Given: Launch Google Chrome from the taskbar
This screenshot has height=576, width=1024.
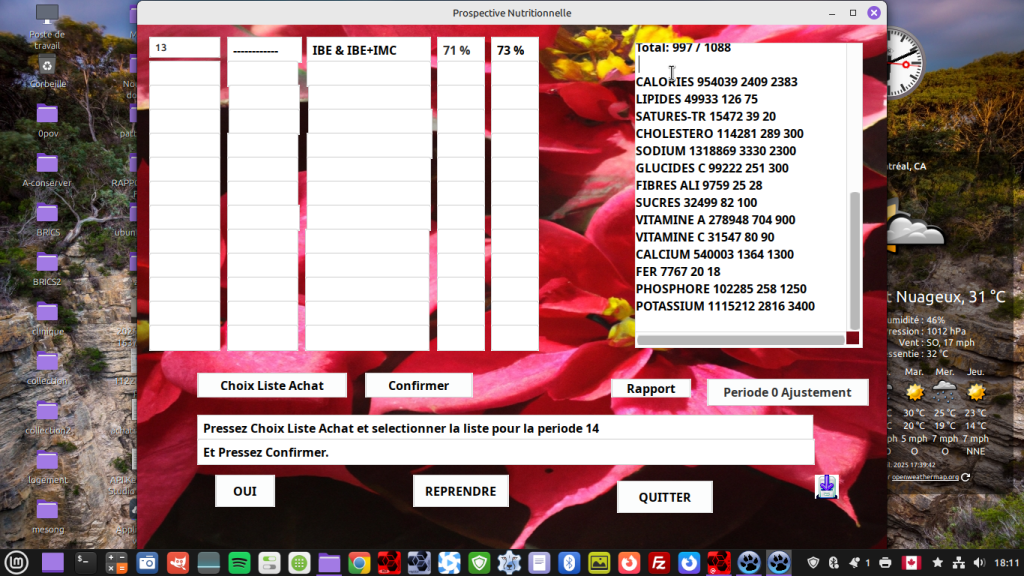Looking at the screenshot, I should (359, 562).
